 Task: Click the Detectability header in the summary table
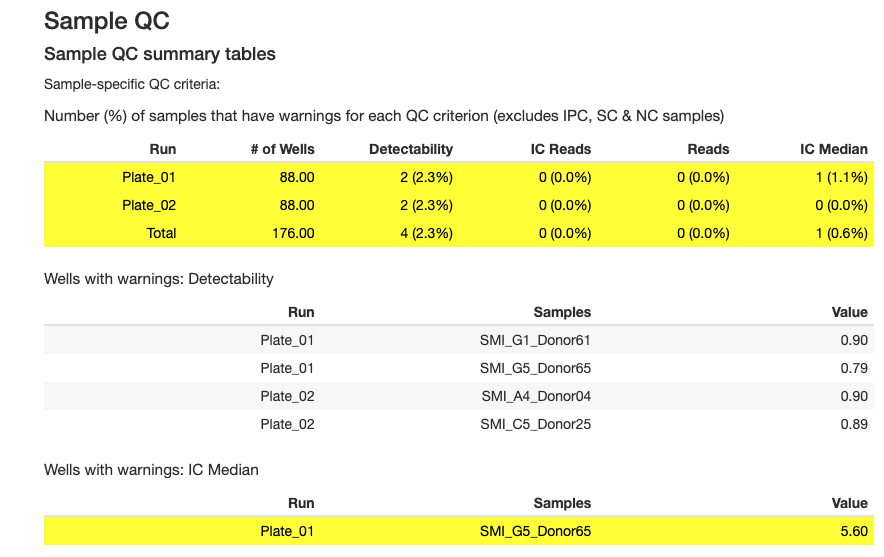(411, 149)
